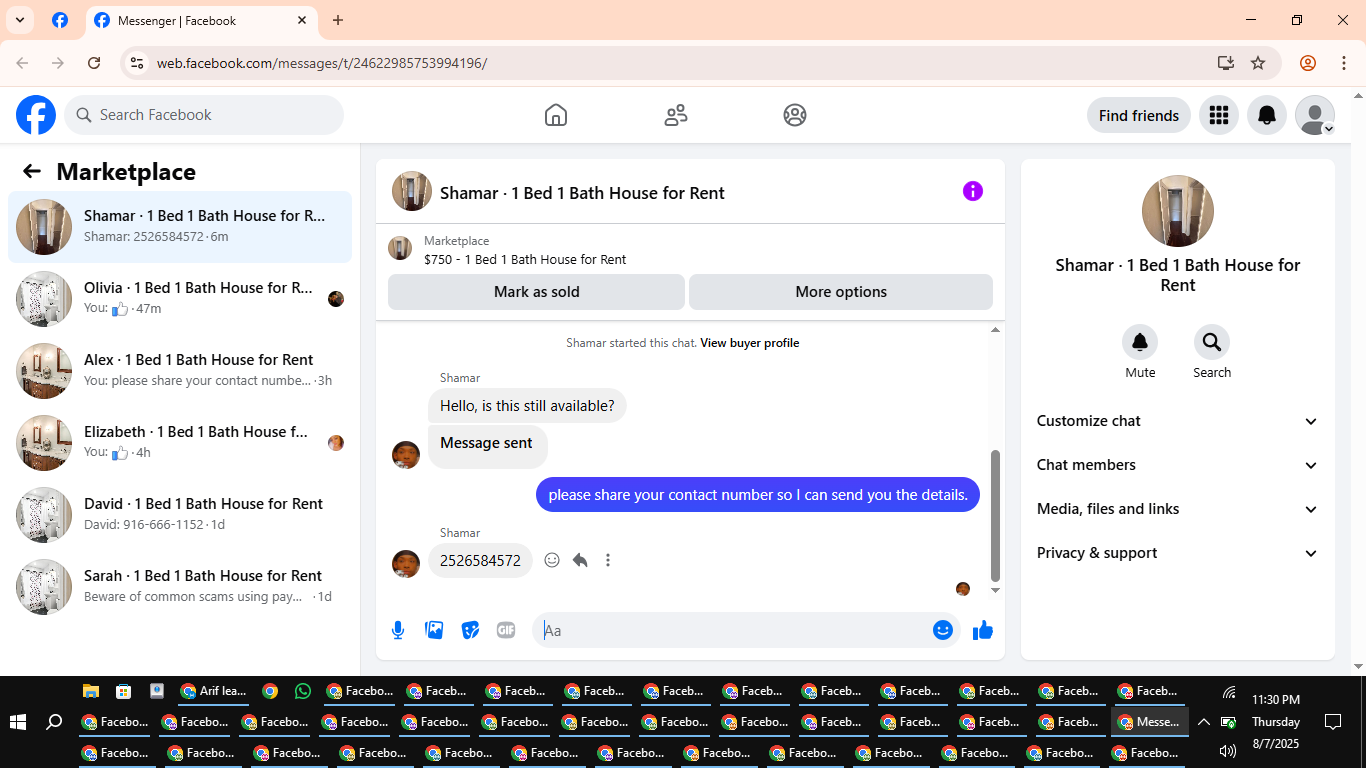Open the emoji picker in the message box
This screenshot has width=1366, height=768.
coord(942,630)
